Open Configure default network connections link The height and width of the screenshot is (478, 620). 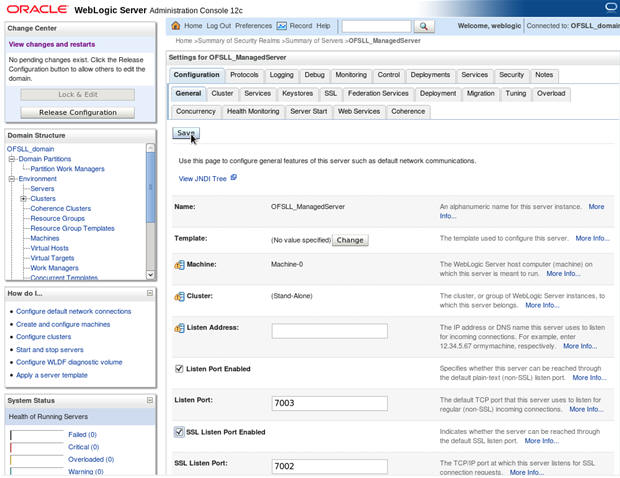coord(74,312)
